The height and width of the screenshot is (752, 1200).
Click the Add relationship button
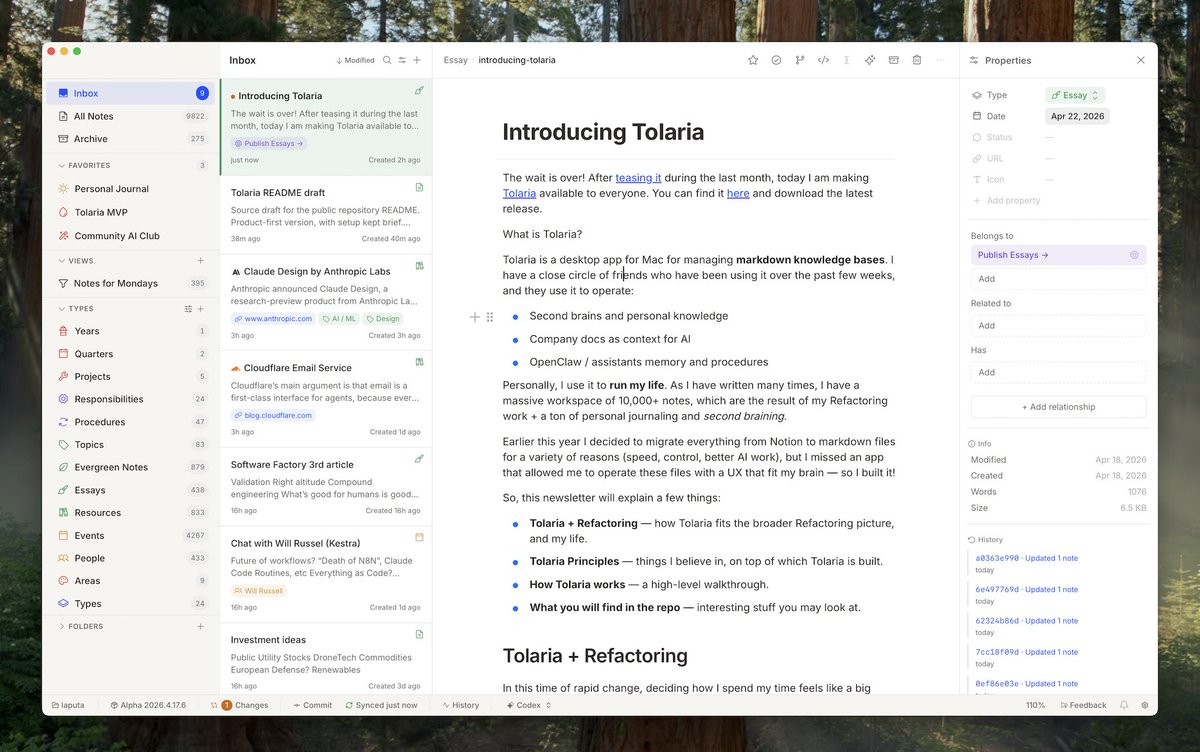[x=1058, y=407]
